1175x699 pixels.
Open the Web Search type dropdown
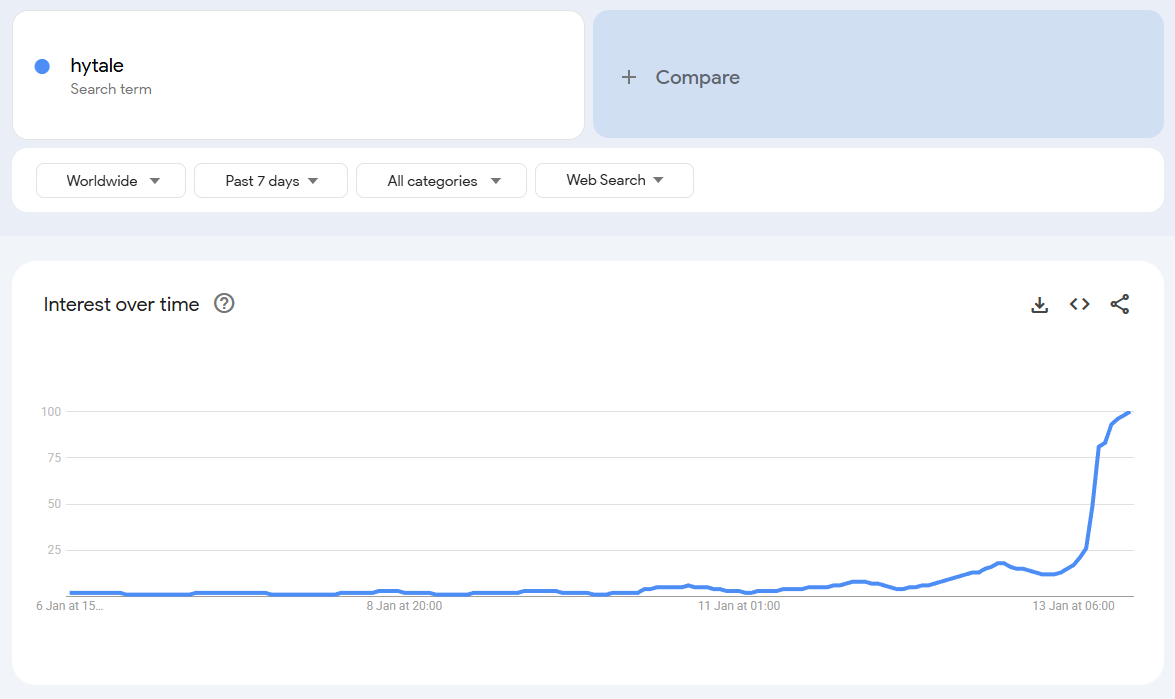point(614,180)
